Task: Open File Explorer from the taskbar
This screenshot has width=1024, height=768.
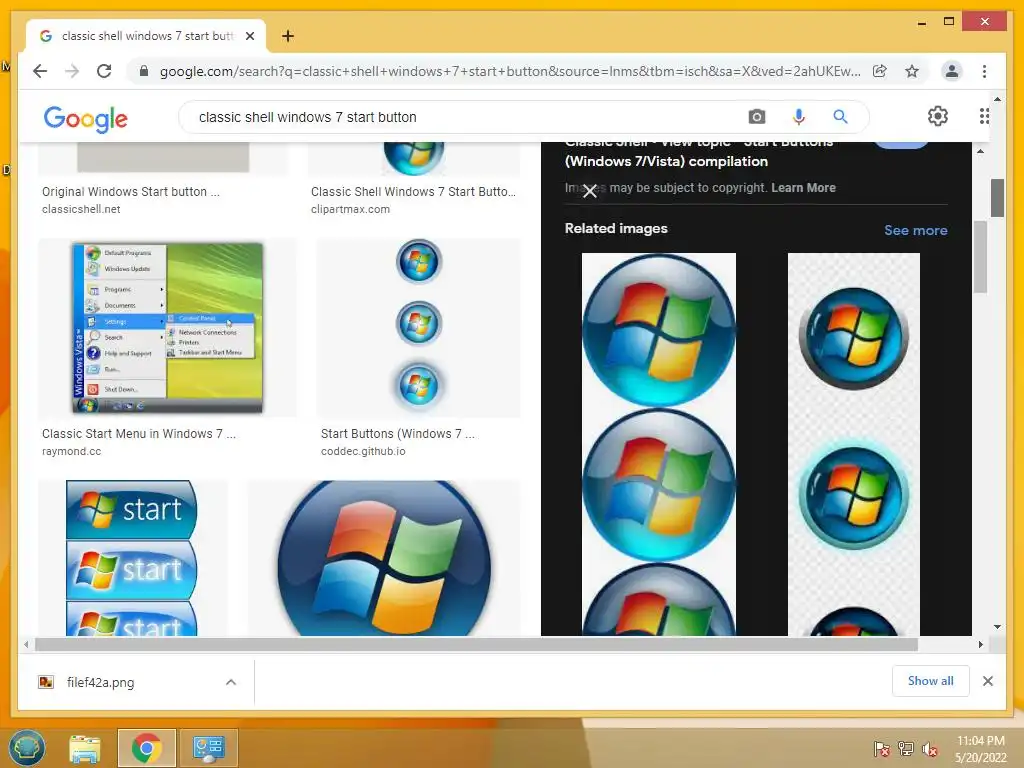Action: (85, 748)
